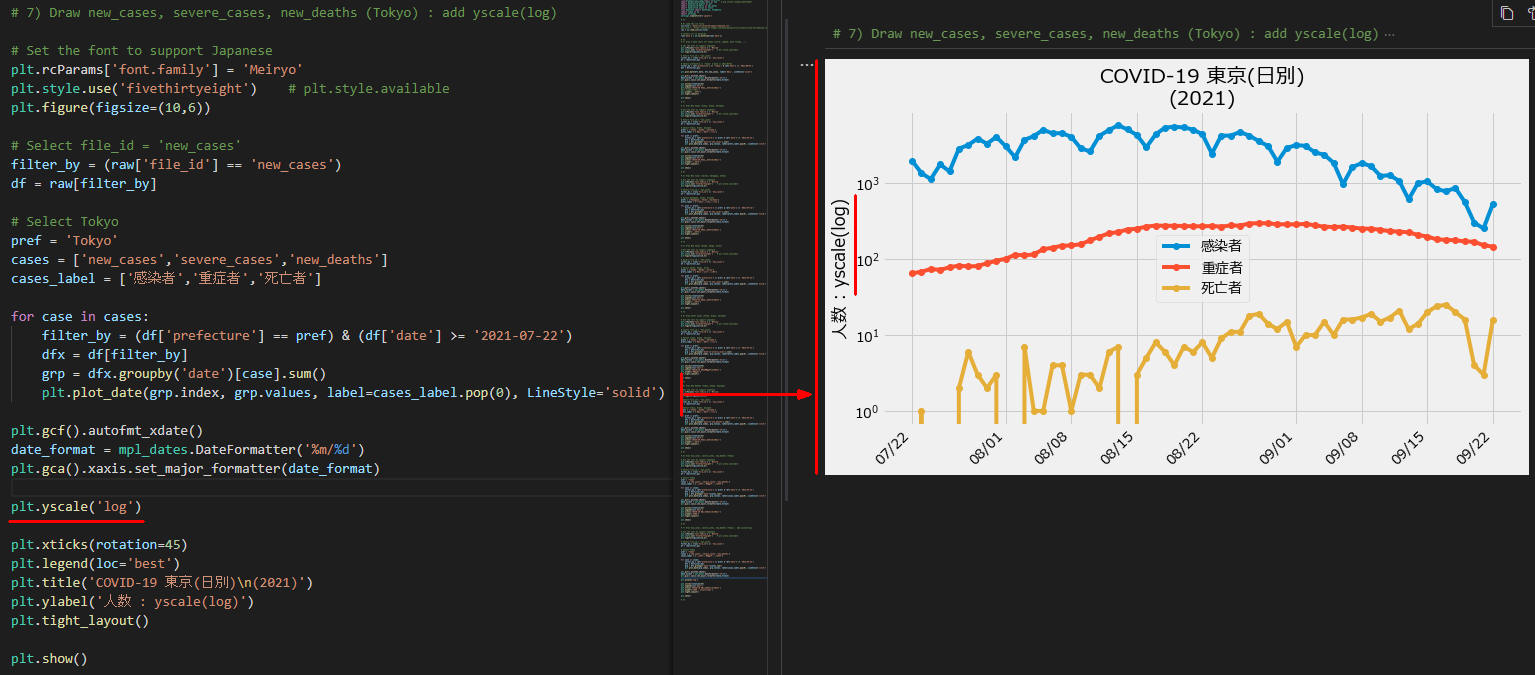The width and height of the screenshot is (1535, 675).
Task: Place cursor on plt.yscale('log') line
Action: pyautogui.click(x=76, y=507)
